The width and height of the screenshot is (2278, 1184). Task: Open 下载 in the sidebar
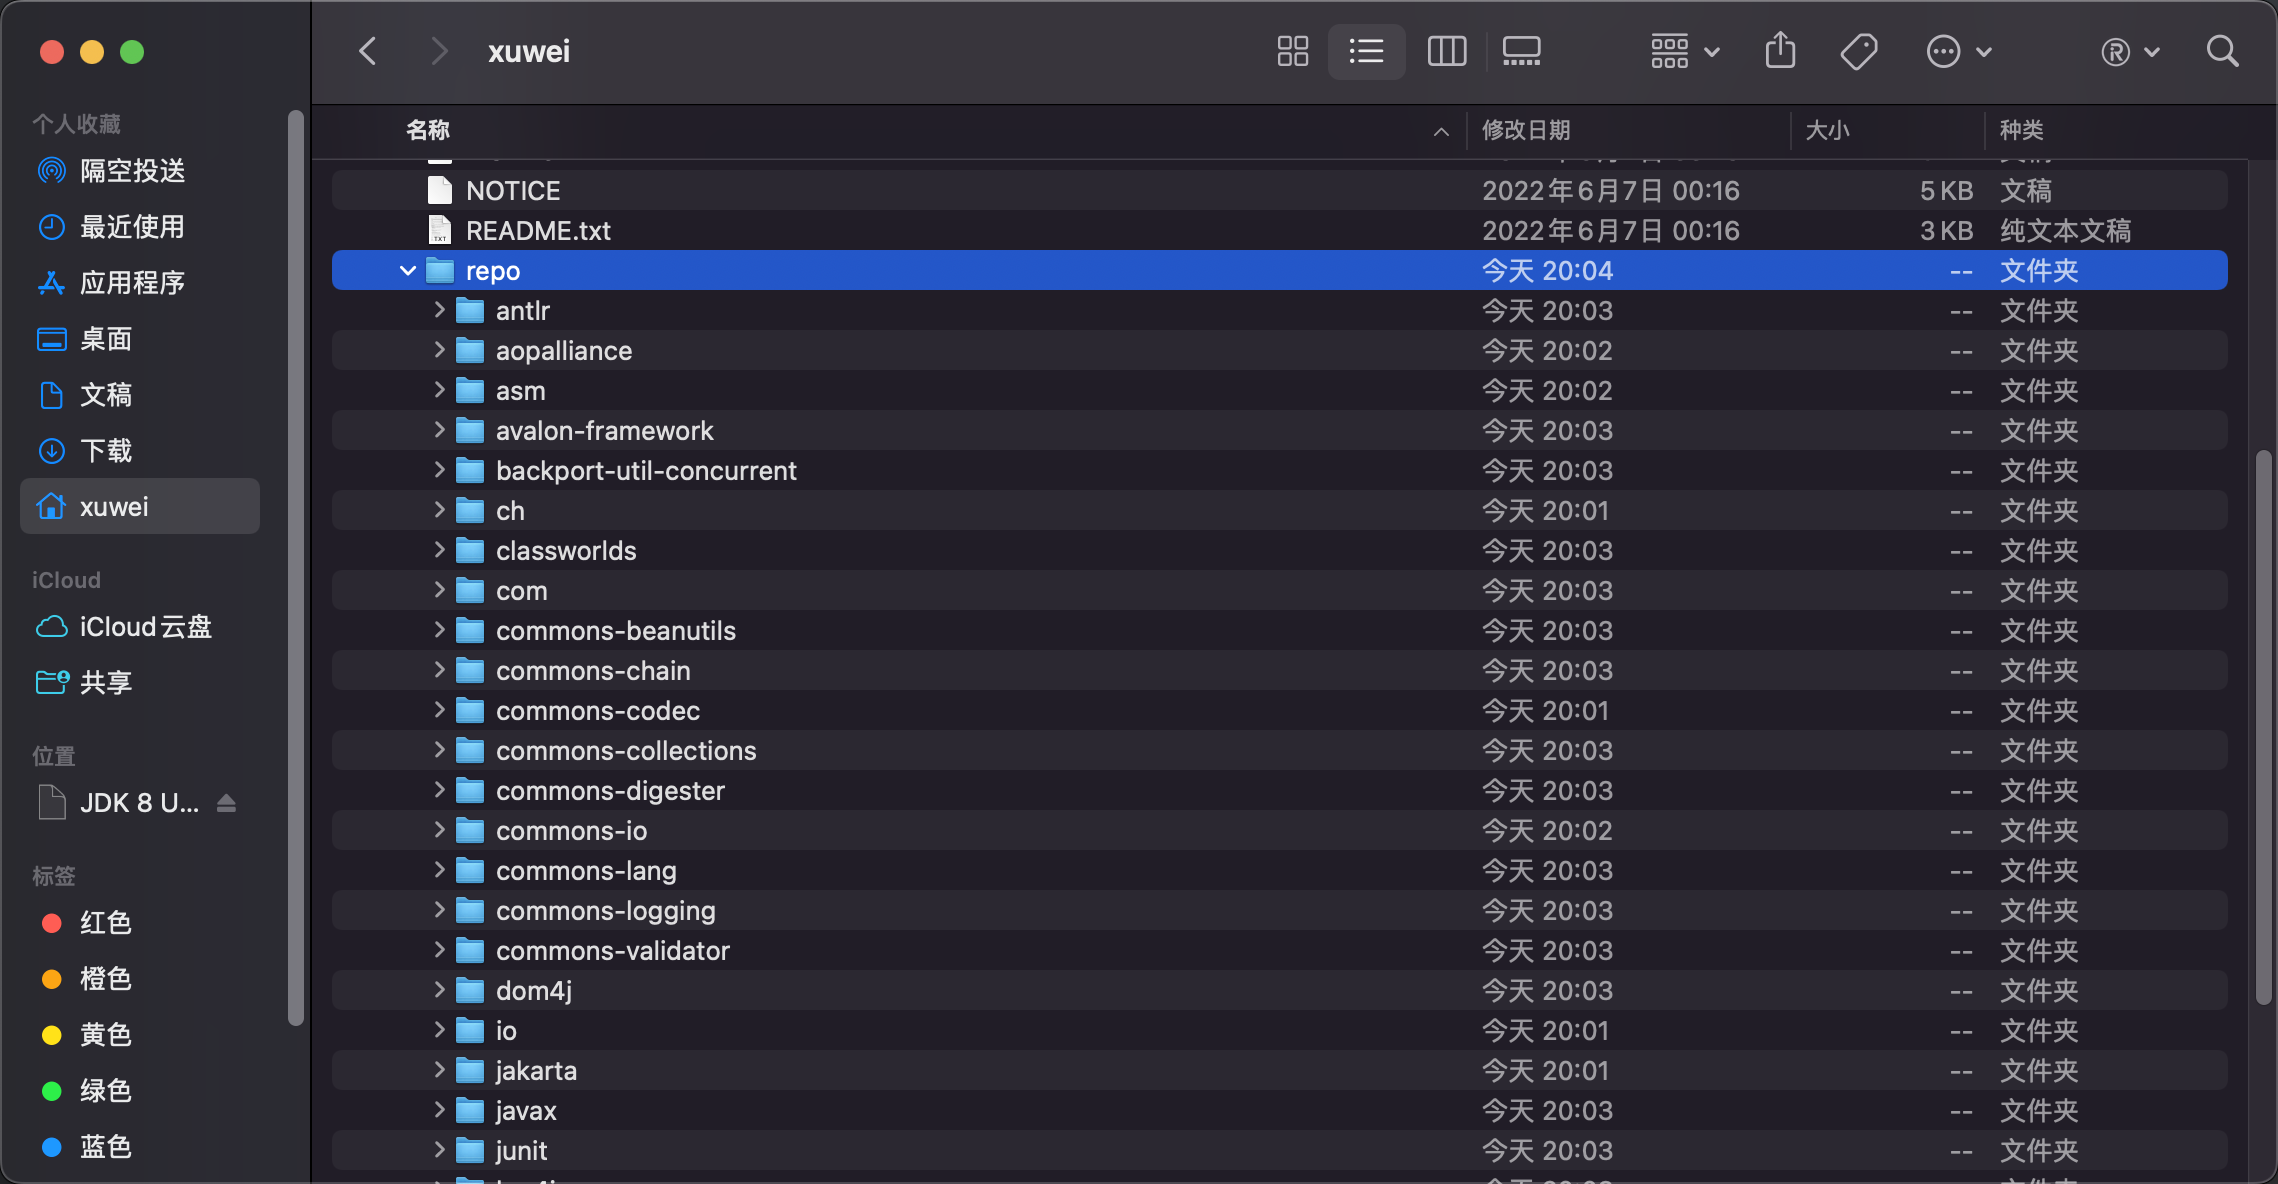tap(106, 451)
